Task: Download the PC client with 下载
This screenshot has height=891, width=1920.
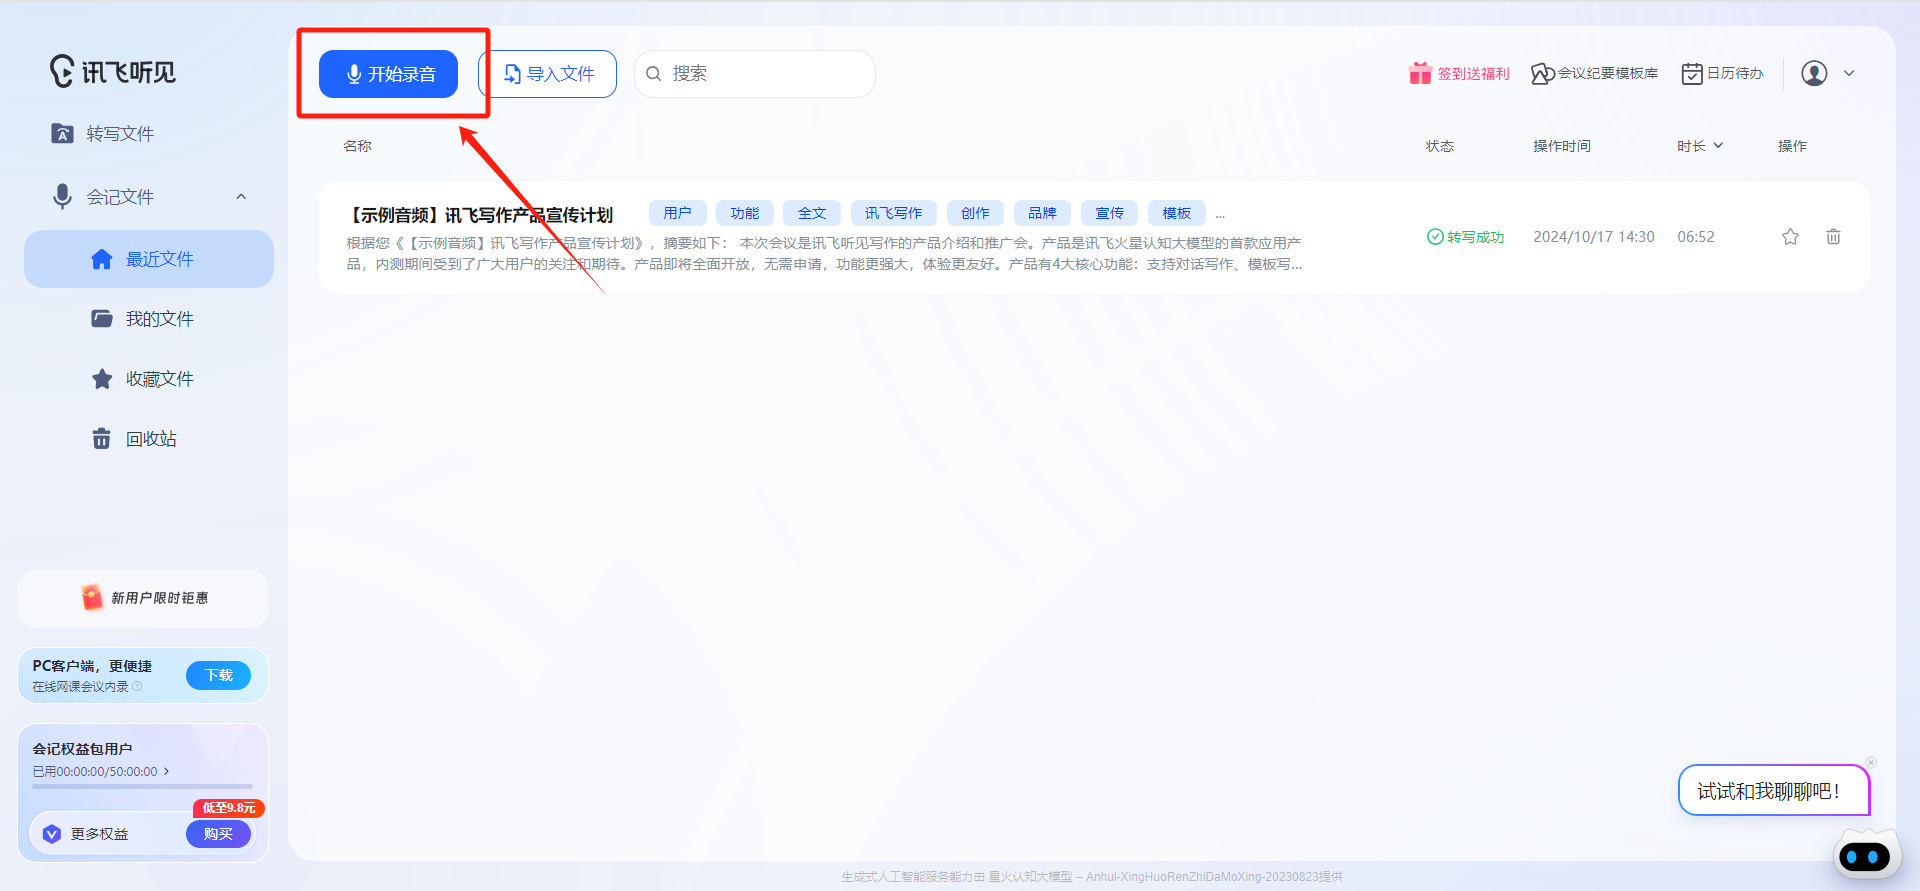Action: click(x=218, y=676)
